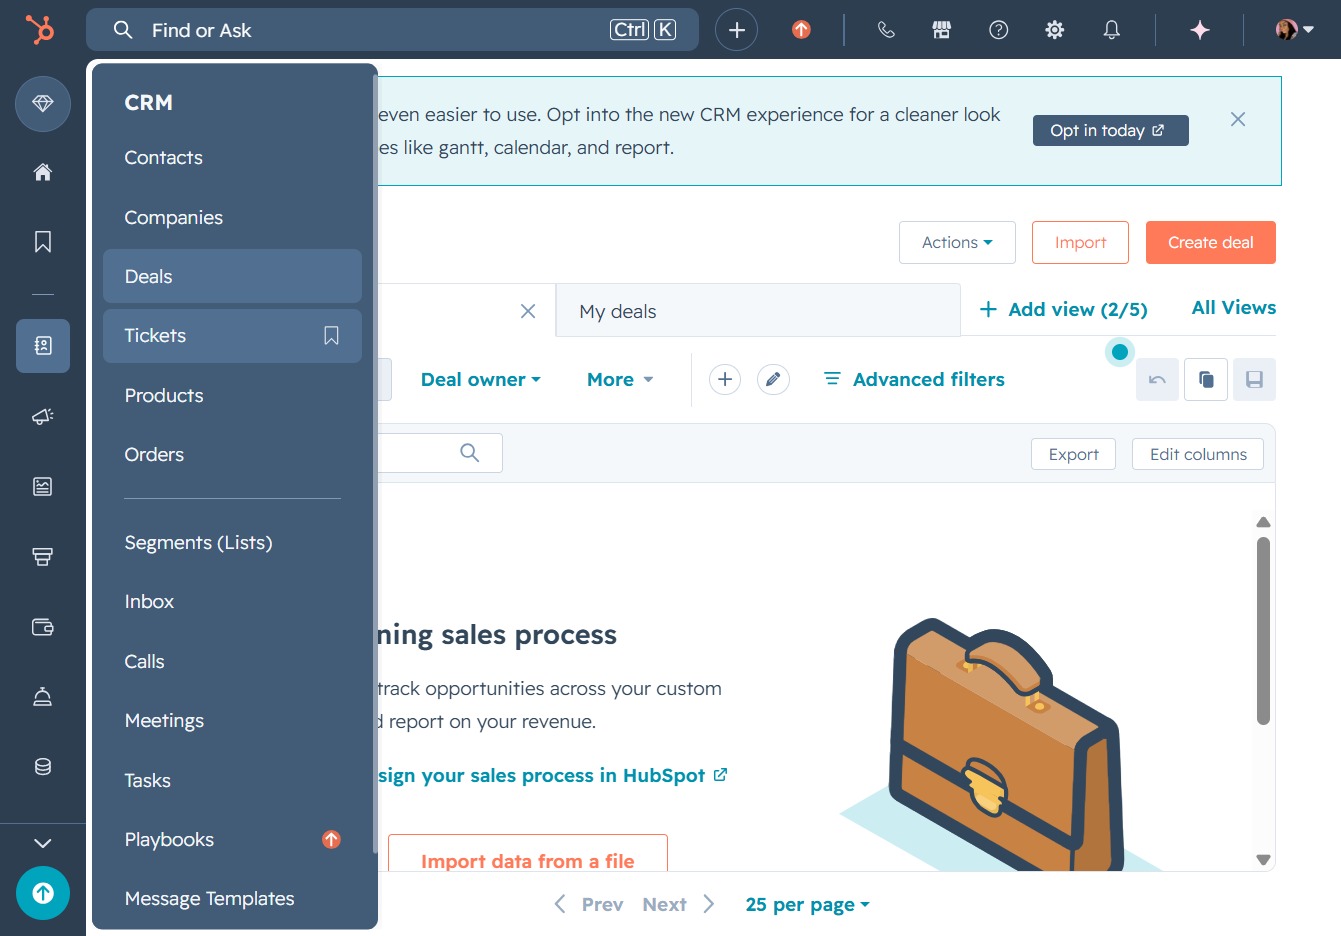The height and width of the screenshot is (936, 1341).
Task: Open the Service bell sidebar icon
Action: (43, 697)
